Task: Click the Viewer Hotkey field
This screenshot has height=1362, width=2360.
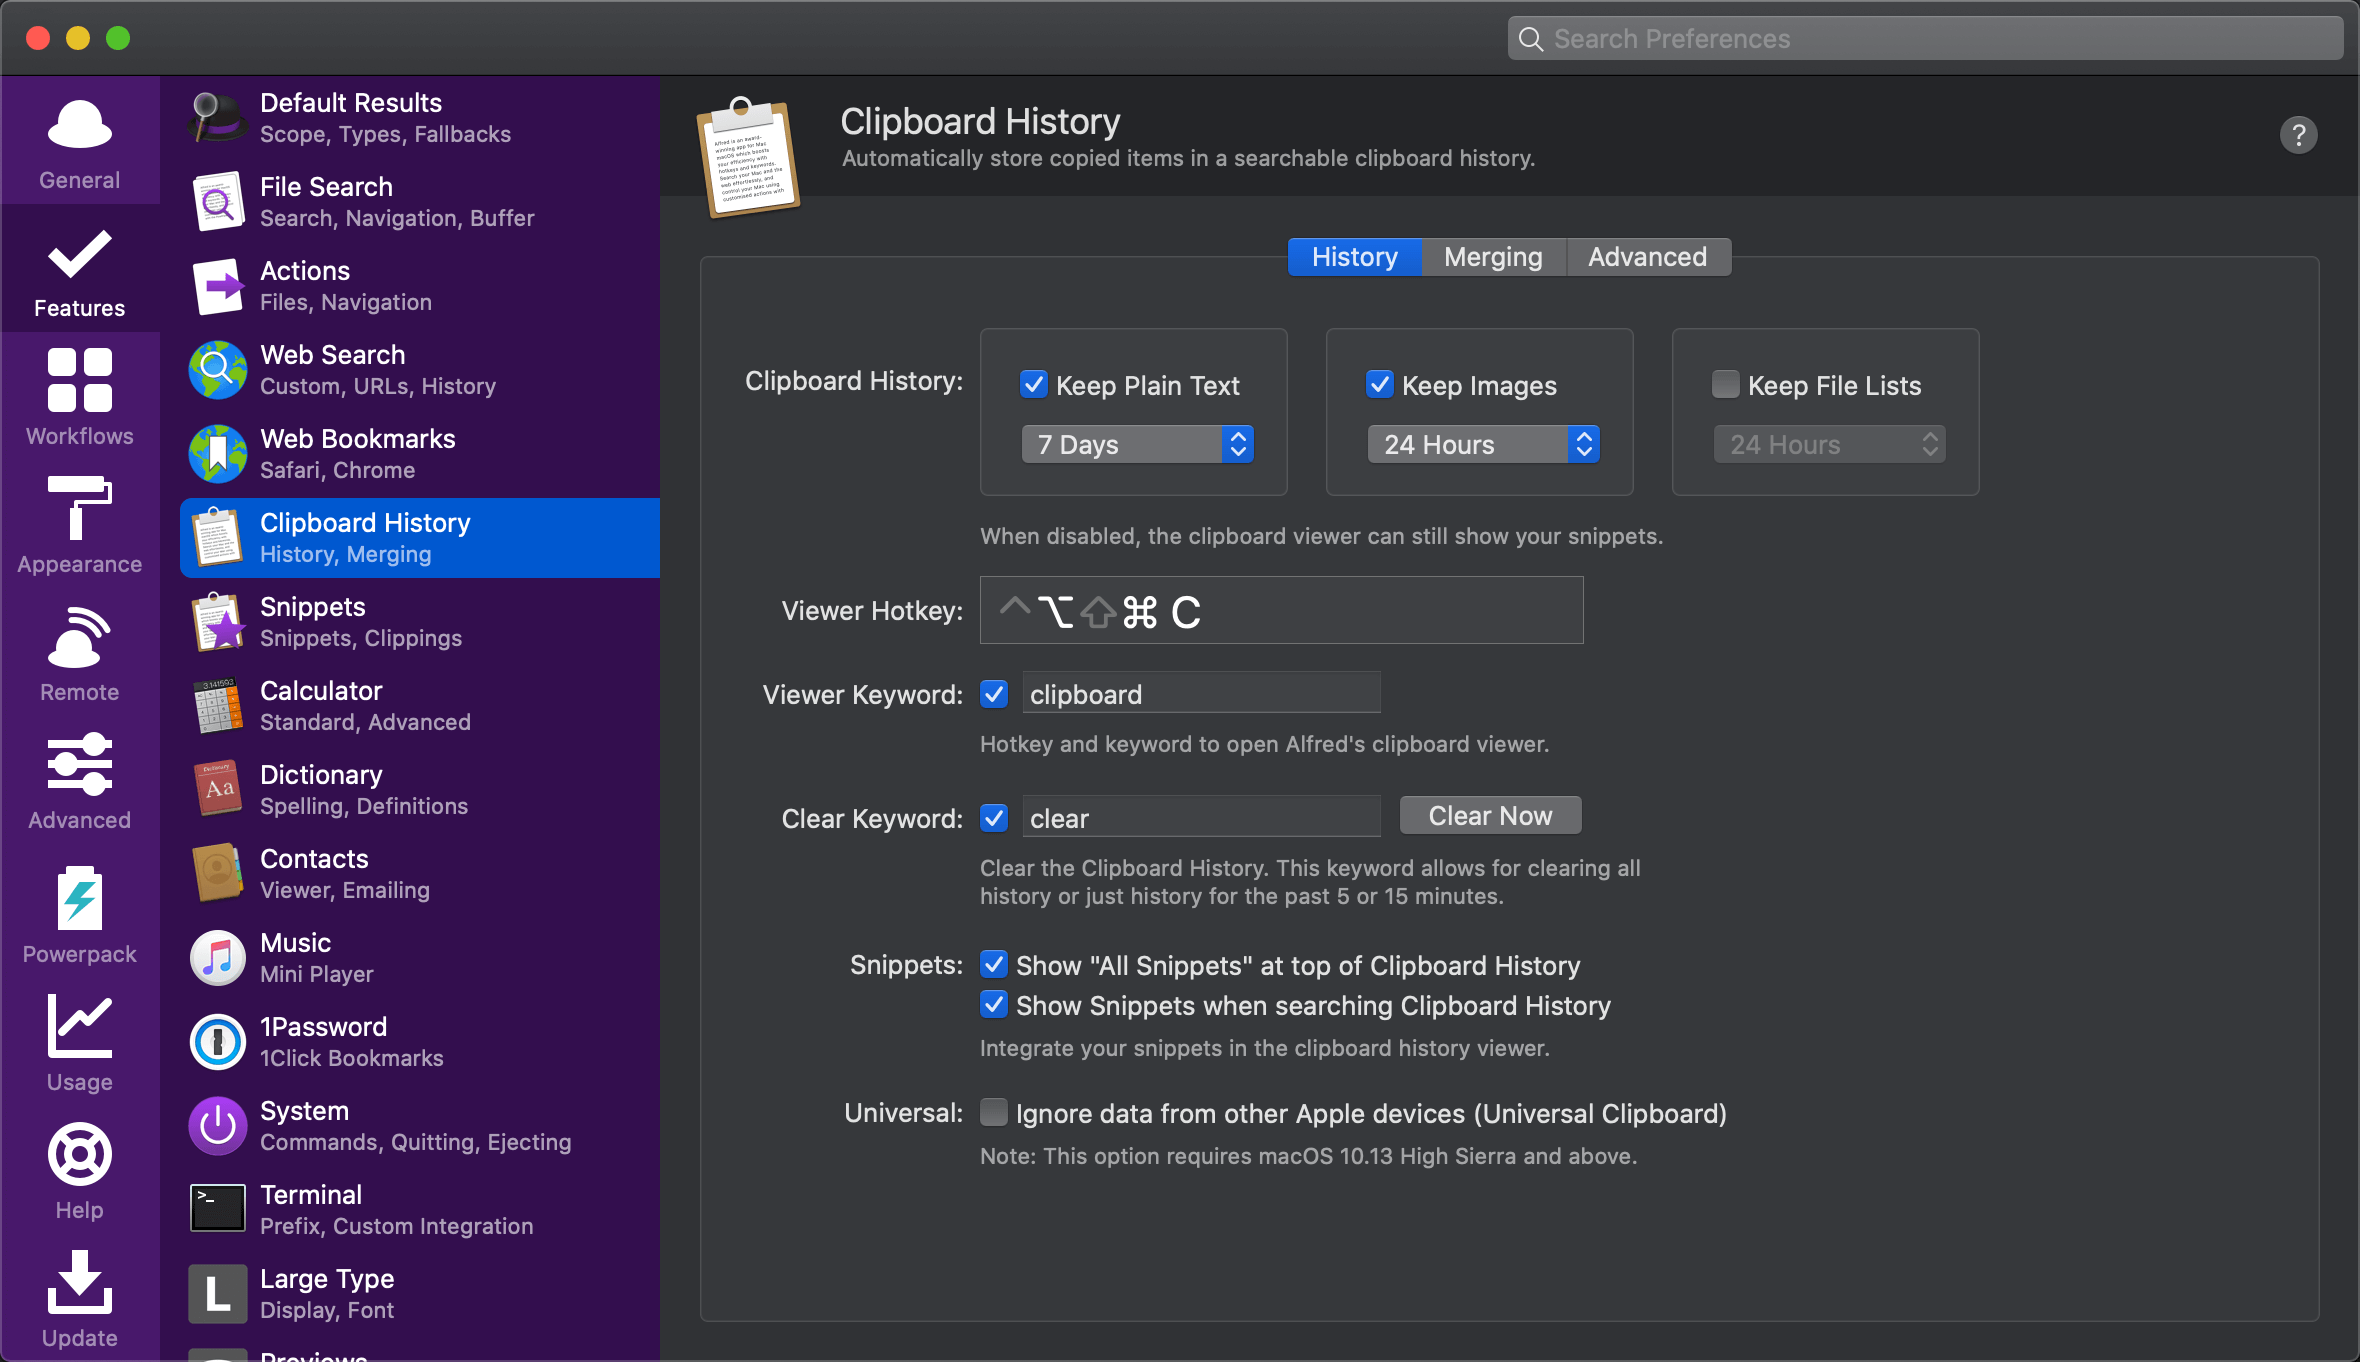Action: (x=1281, y=610)
